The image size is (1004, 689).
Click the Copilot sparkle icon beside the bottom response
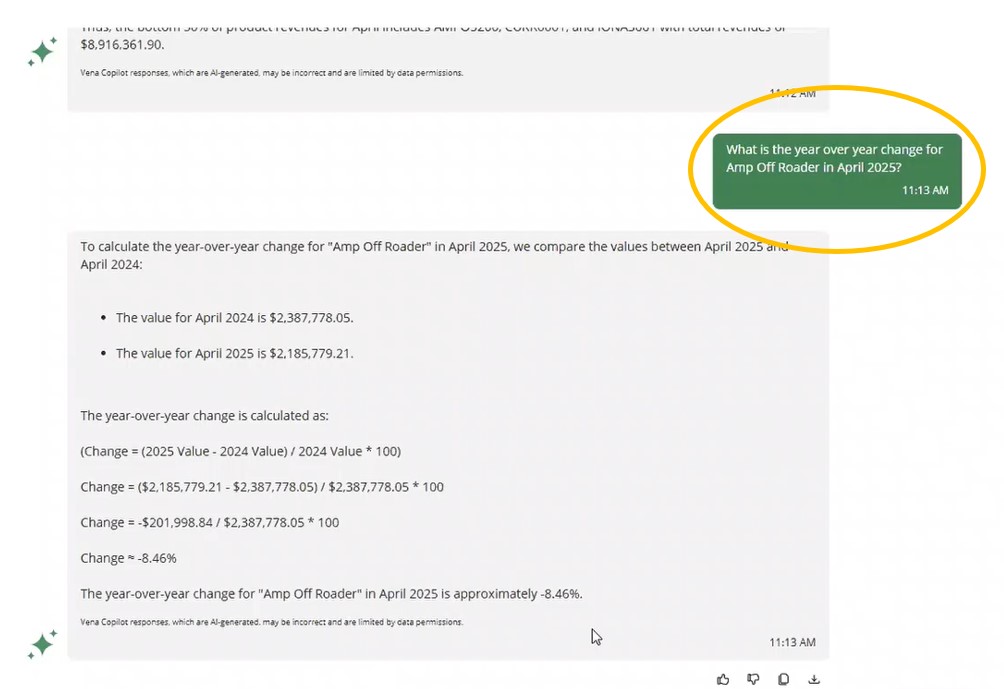[x=42, y=644]
